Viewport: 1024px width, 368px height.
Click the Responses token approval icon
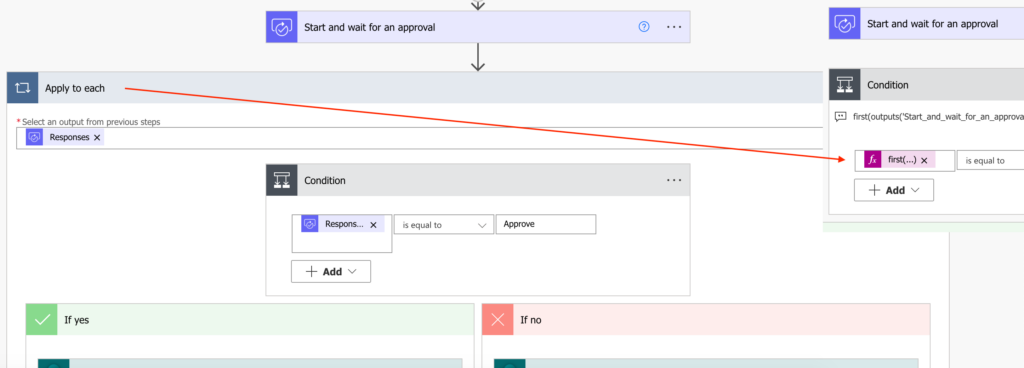[35, 137]
